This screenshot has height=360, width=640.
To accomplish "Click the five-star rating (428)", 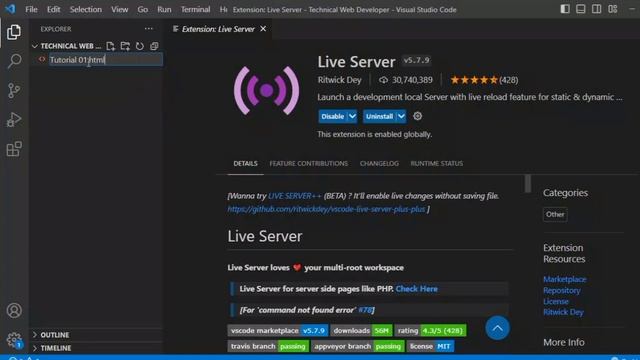I will point(484,80).
